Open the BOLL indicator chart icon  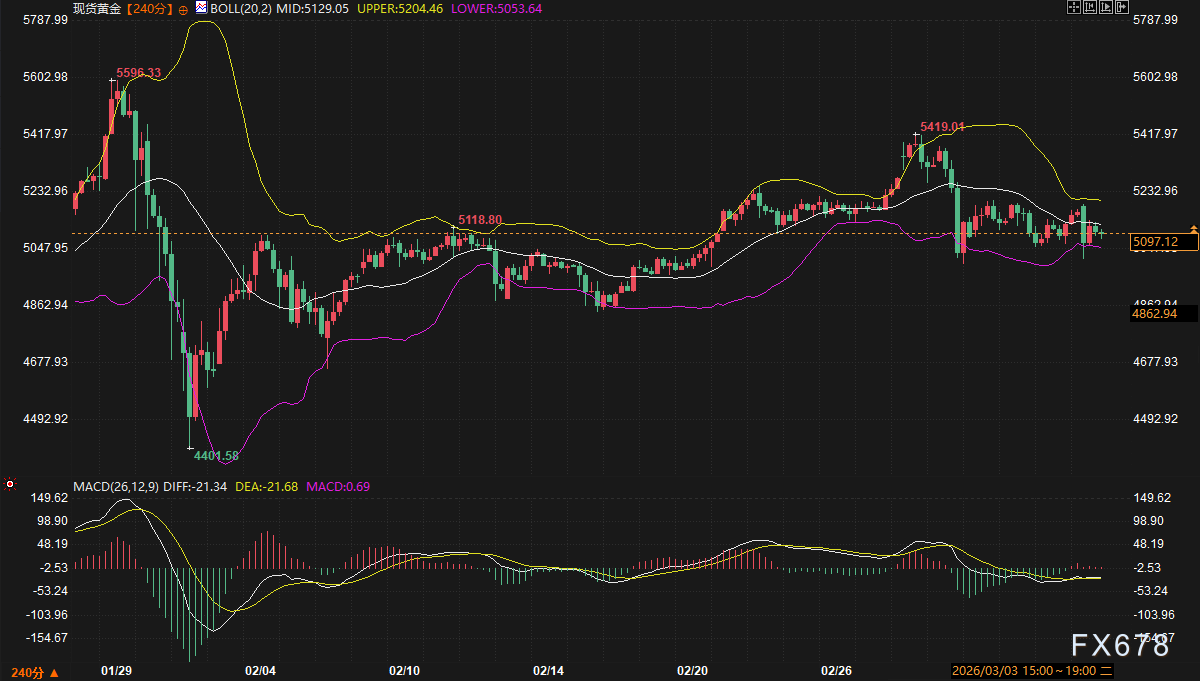pyautogui.click(x=200, y=8)
